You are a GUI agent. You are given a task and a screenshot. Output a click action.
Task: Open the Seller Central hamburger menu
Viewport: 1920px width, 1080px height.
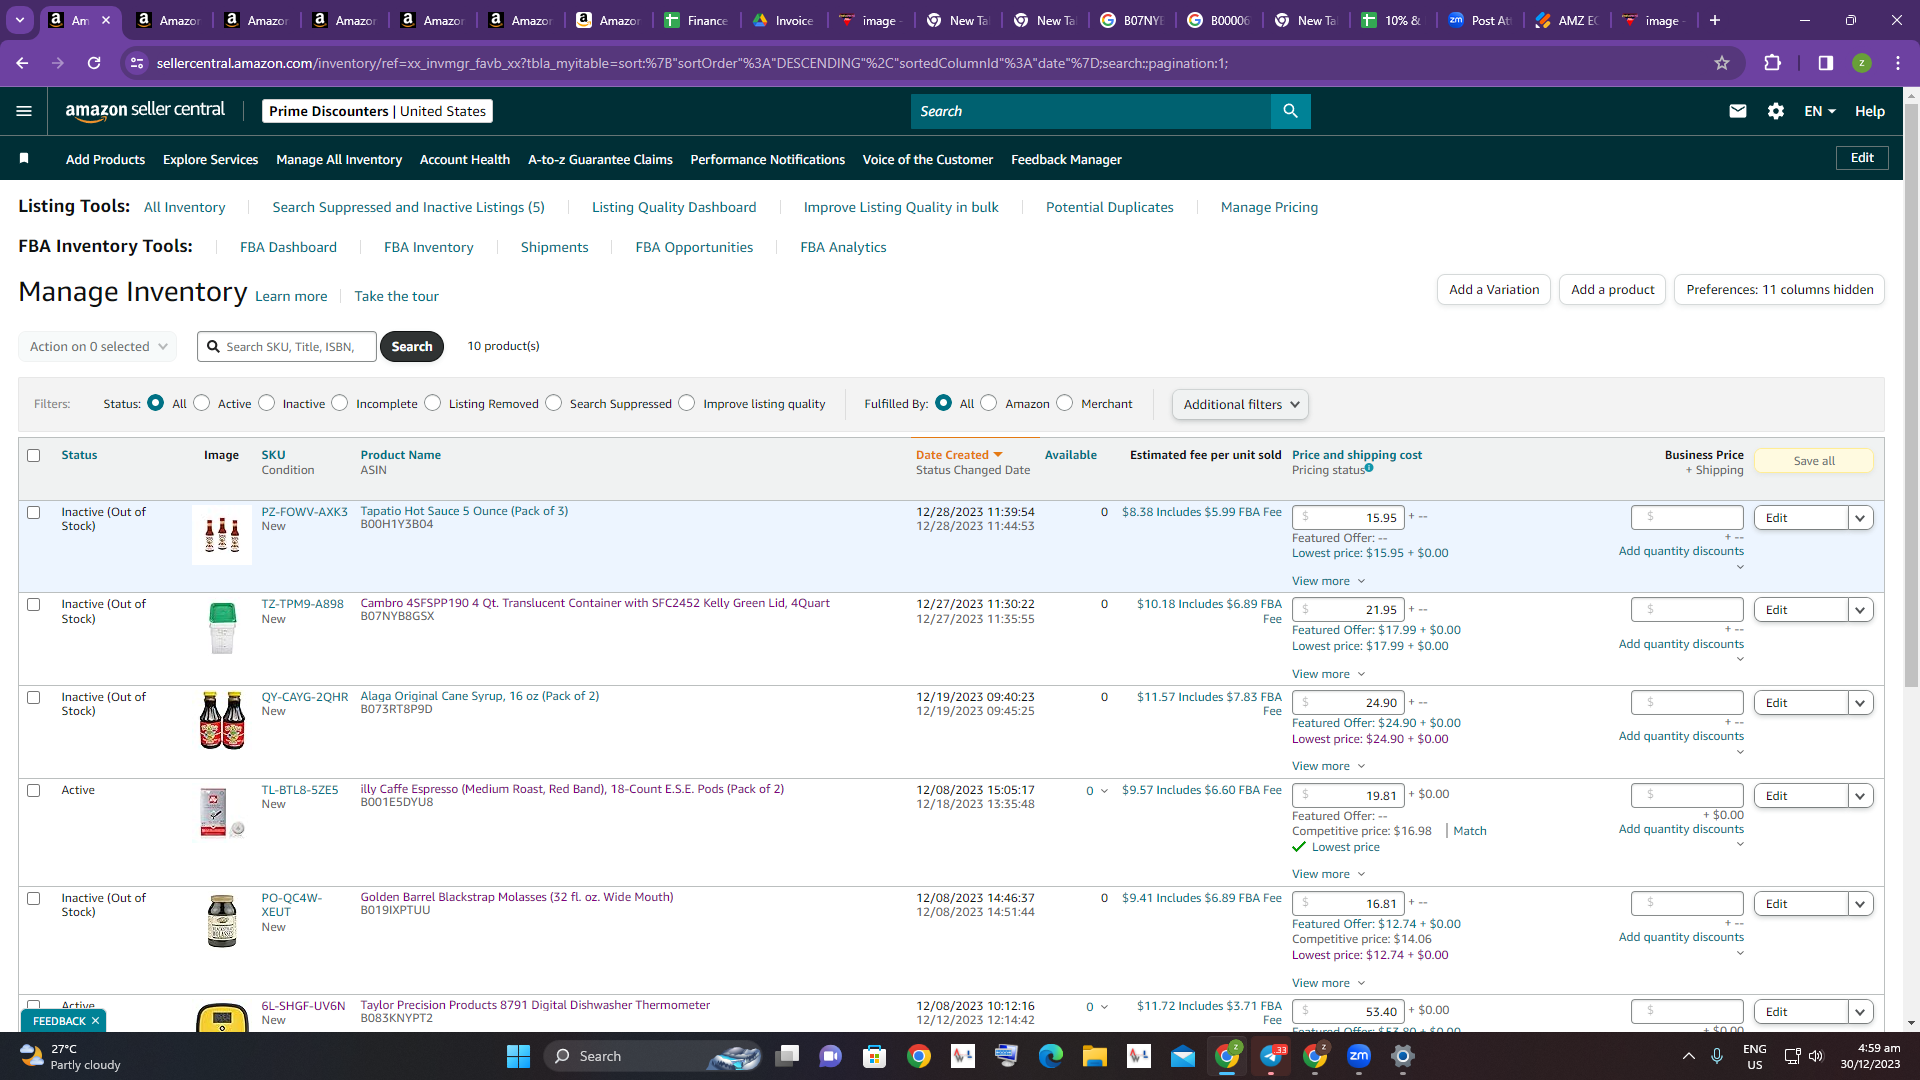click(24, 111)
